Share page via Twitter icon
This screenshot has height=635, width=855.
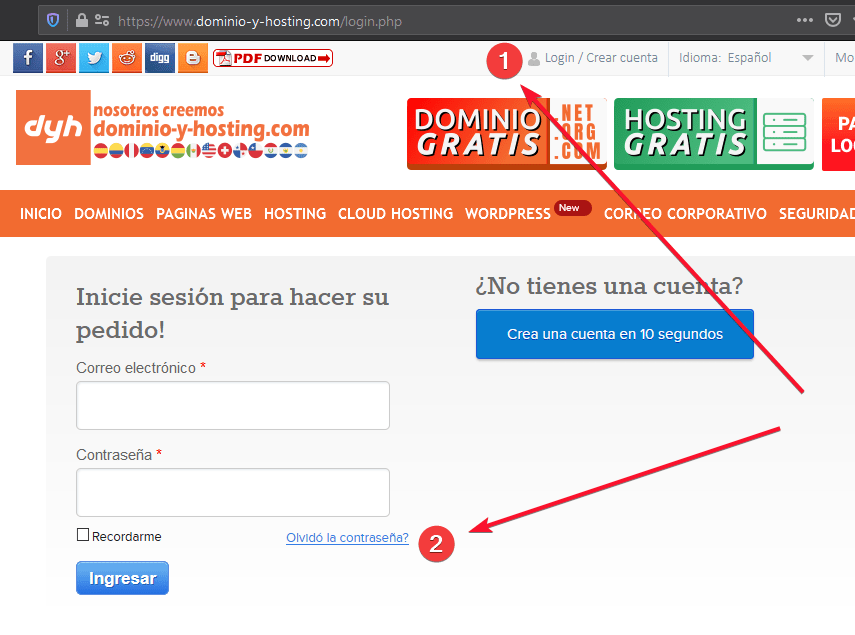click(94, 58)
